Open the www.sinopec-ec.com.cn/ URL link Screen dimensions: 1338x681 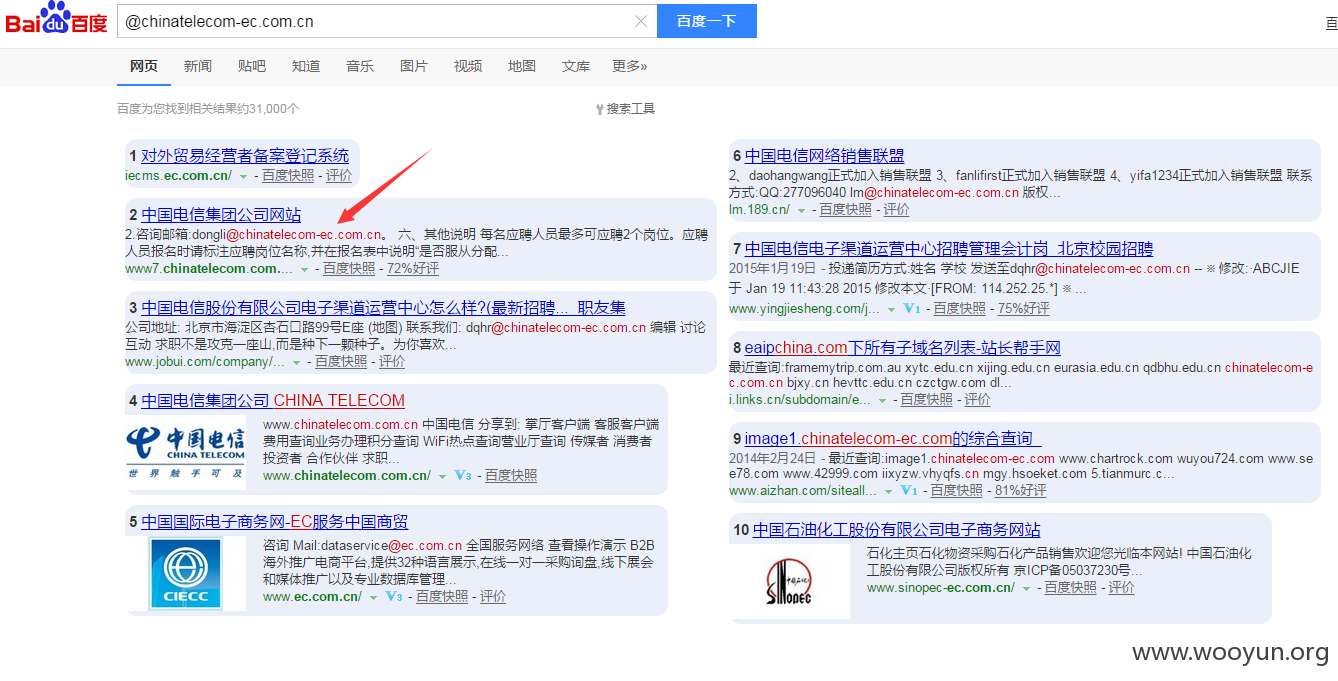[x=941, y=588]
